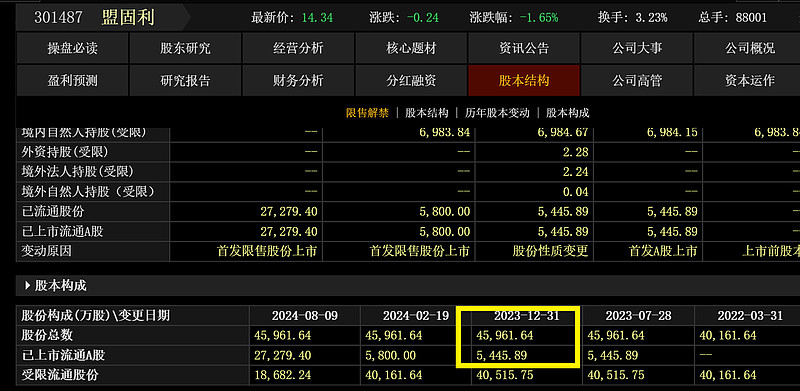Click value 0.04 in 境外自然人持股 row

[x=577, y=191]
